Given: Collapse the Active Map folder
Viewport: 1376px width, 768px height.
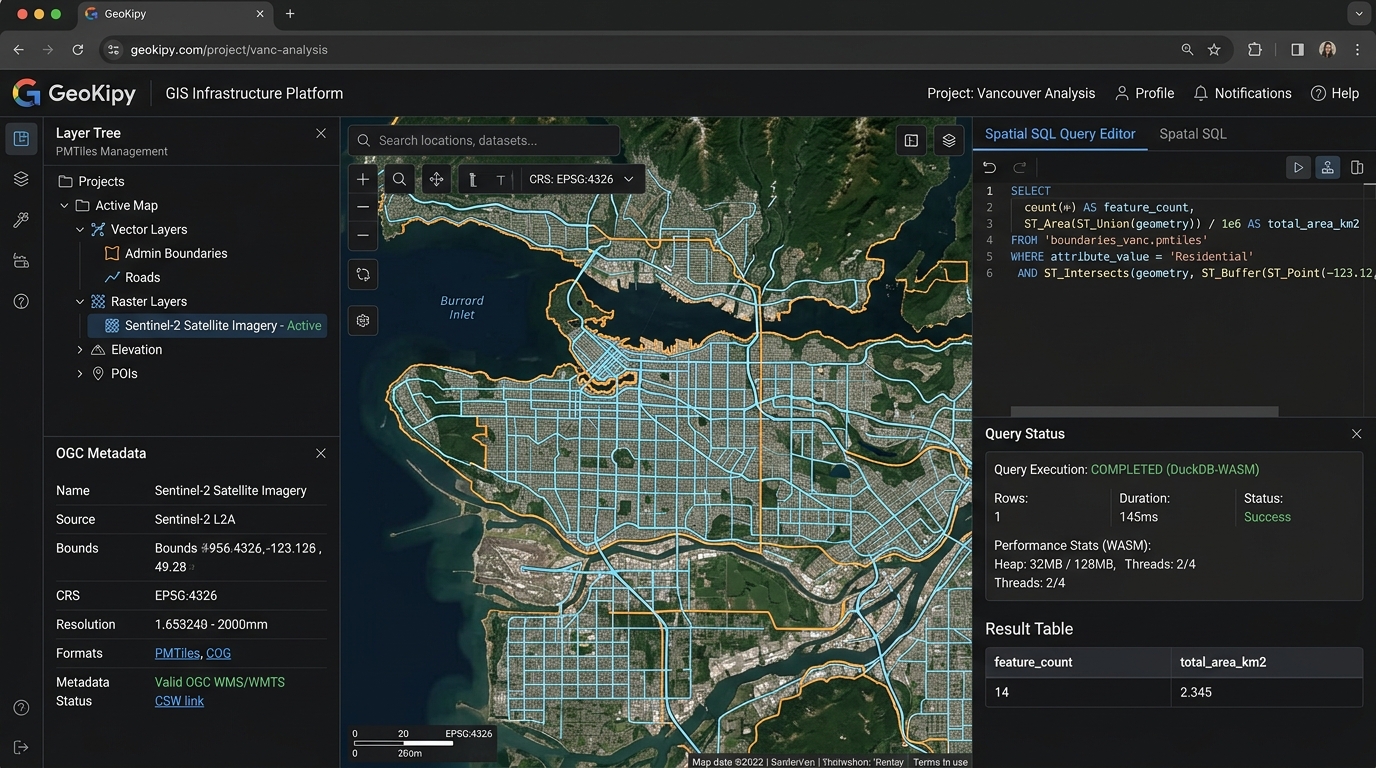Looking at the screenshot, I should click(64, 206).
